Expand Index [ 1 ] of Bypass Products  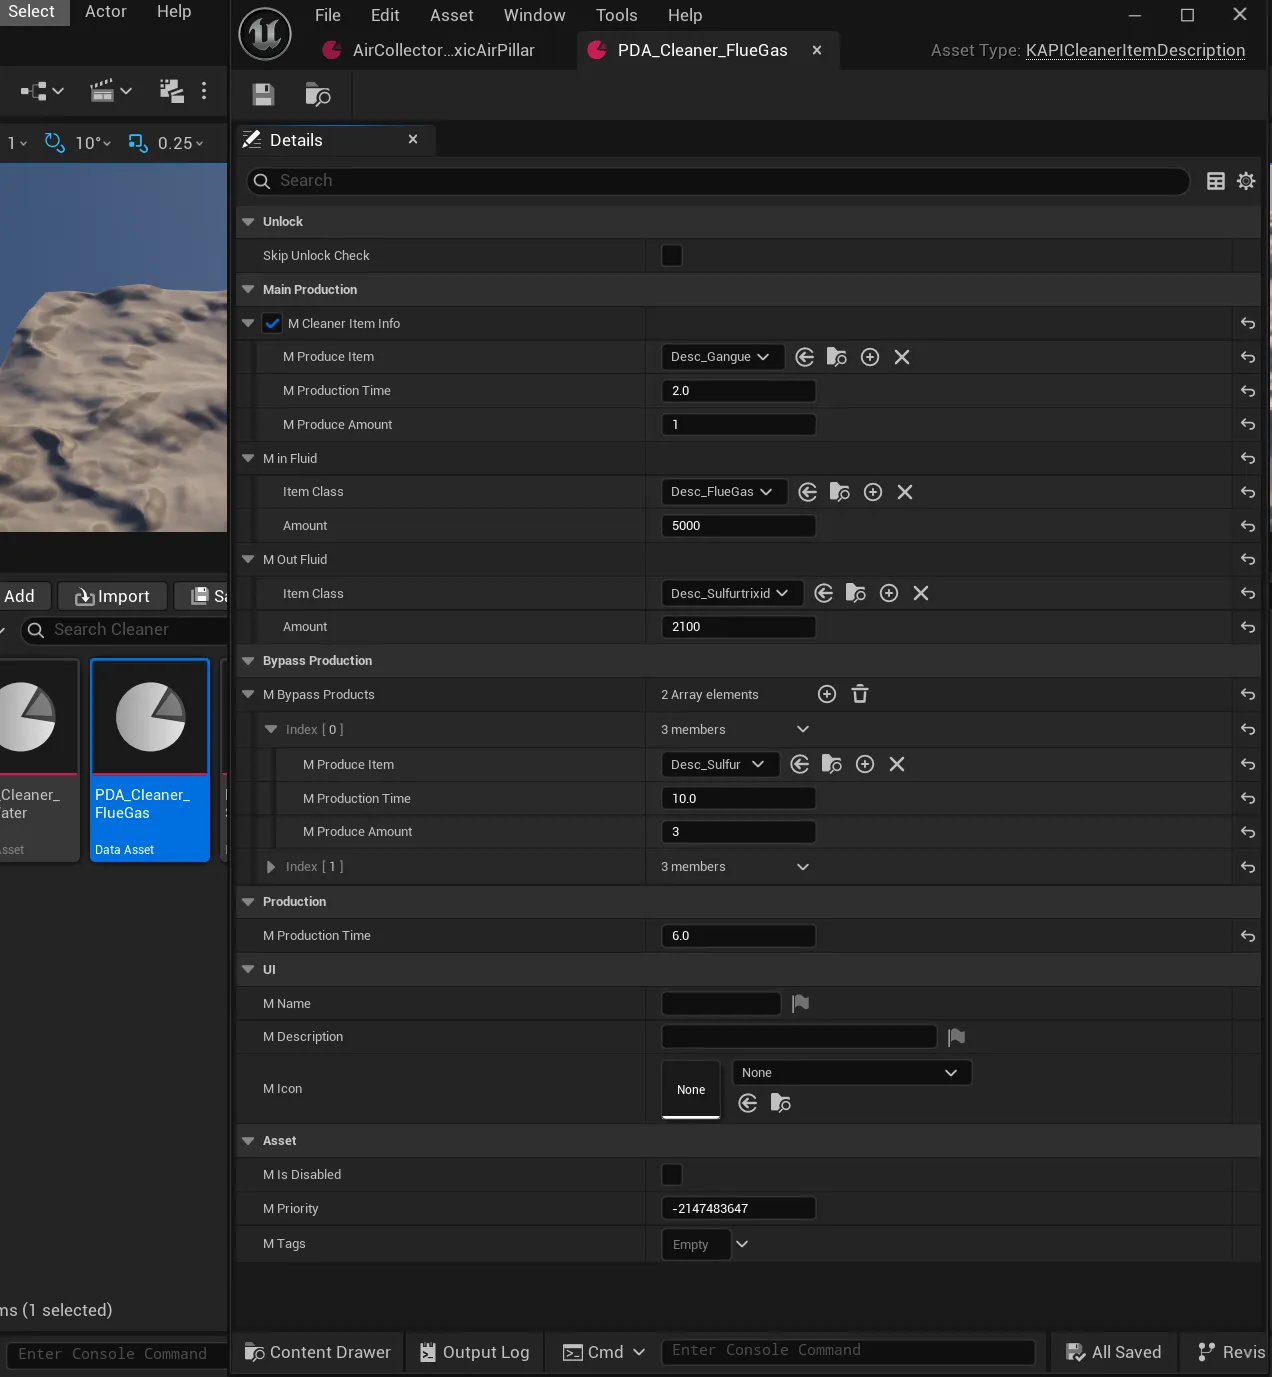click(271, 867)
